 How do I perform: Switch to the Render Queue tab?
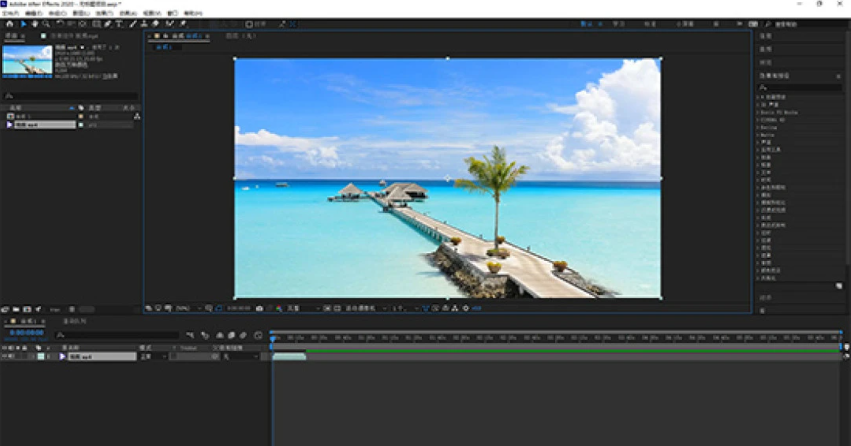[x=76, y=321]
